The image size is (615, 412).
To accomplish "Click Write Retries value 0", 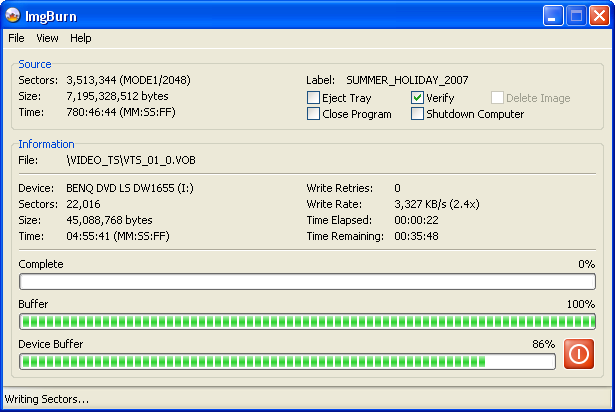I will (397, 188).
